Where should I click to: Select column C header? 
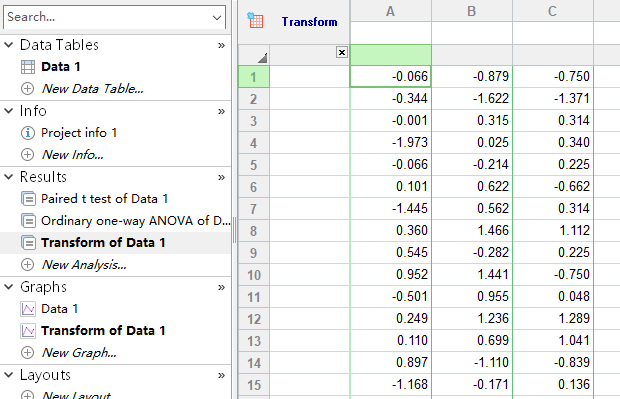(x=553, y=11)
